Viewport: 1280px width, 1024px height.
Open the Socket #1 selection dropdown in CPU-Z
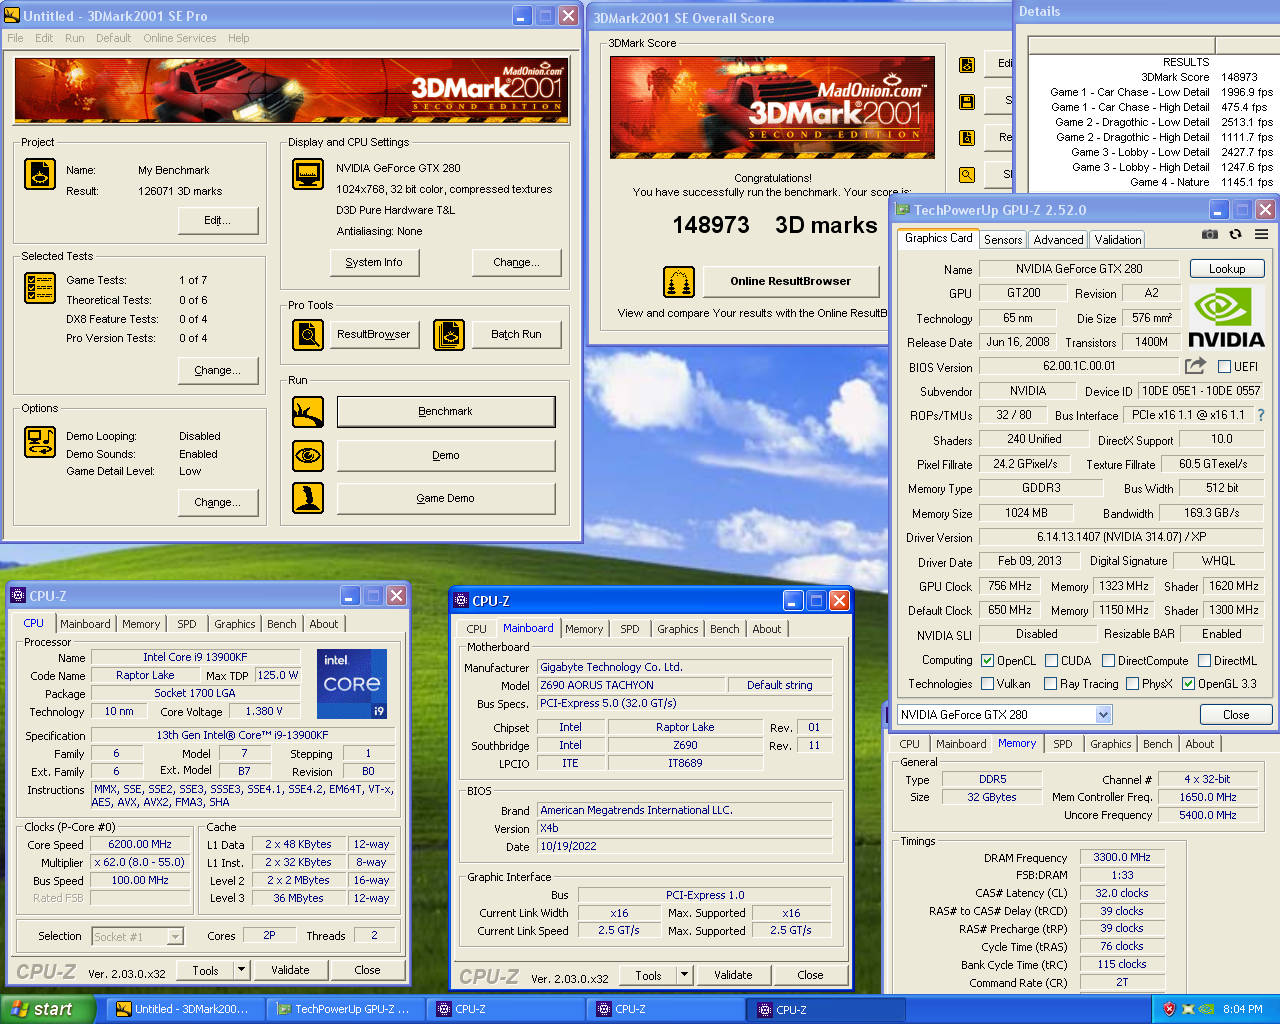click(175, 937)
